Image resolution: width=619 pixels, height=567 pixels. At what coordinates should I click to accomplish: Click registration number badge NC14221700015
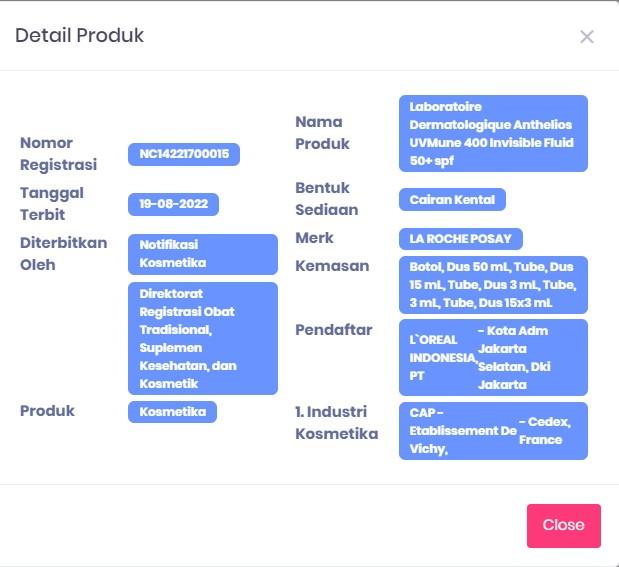pos(184,154)
